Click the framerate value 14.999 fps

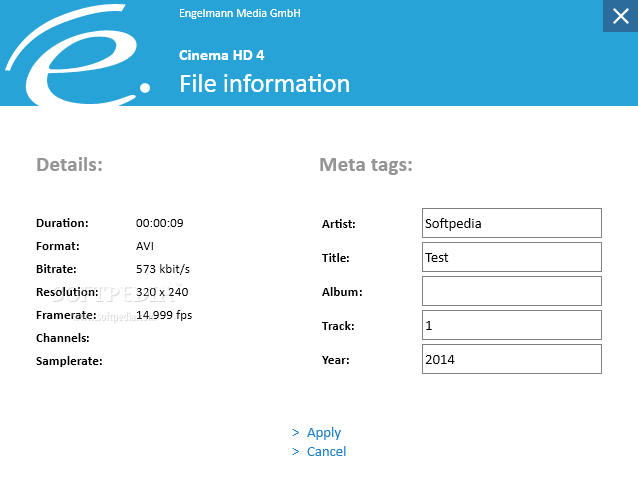click(164, 315)
